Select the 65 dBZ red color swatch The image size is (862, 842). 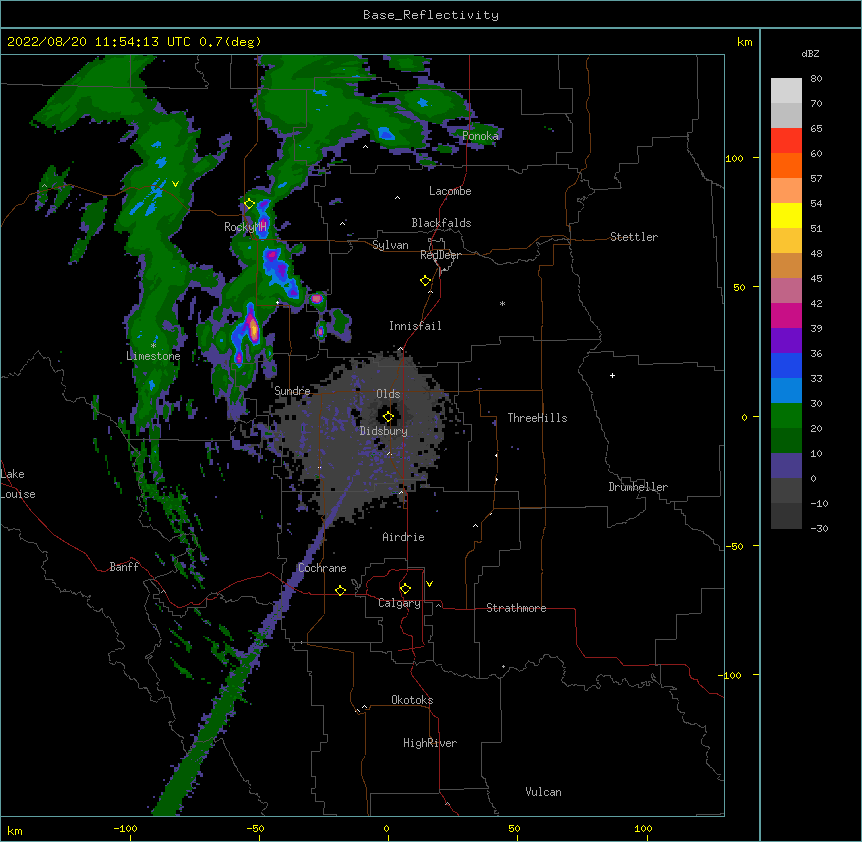(x=786, y=140)
